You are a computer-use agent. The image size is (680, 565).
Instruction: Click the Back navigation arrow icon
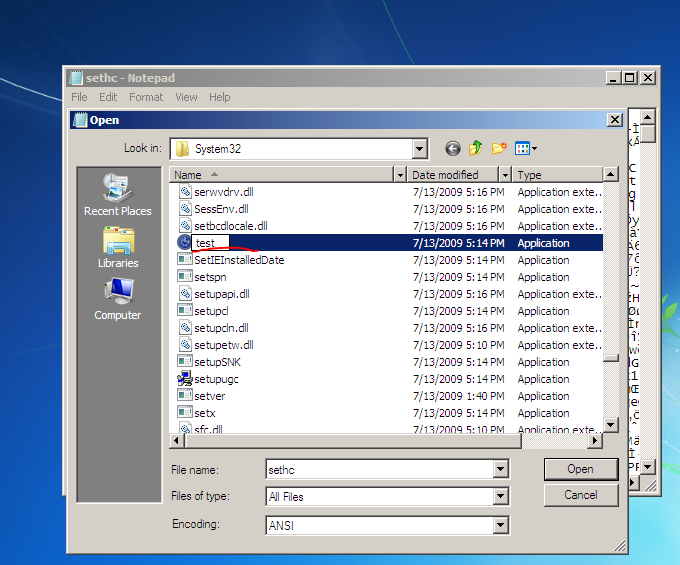[453, 148]
